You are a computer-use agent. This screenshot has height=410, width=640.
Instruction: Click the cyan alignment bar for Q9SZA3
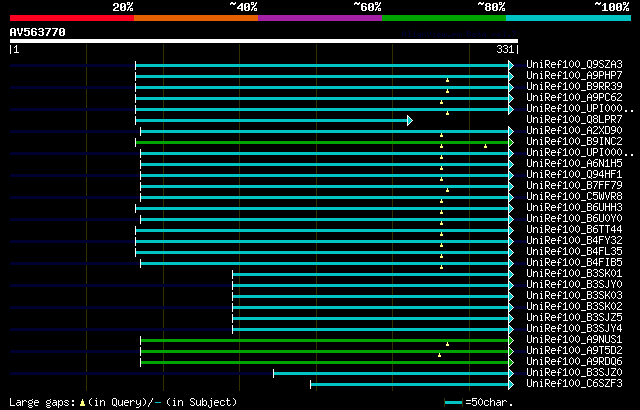click(x=322, y=65)
